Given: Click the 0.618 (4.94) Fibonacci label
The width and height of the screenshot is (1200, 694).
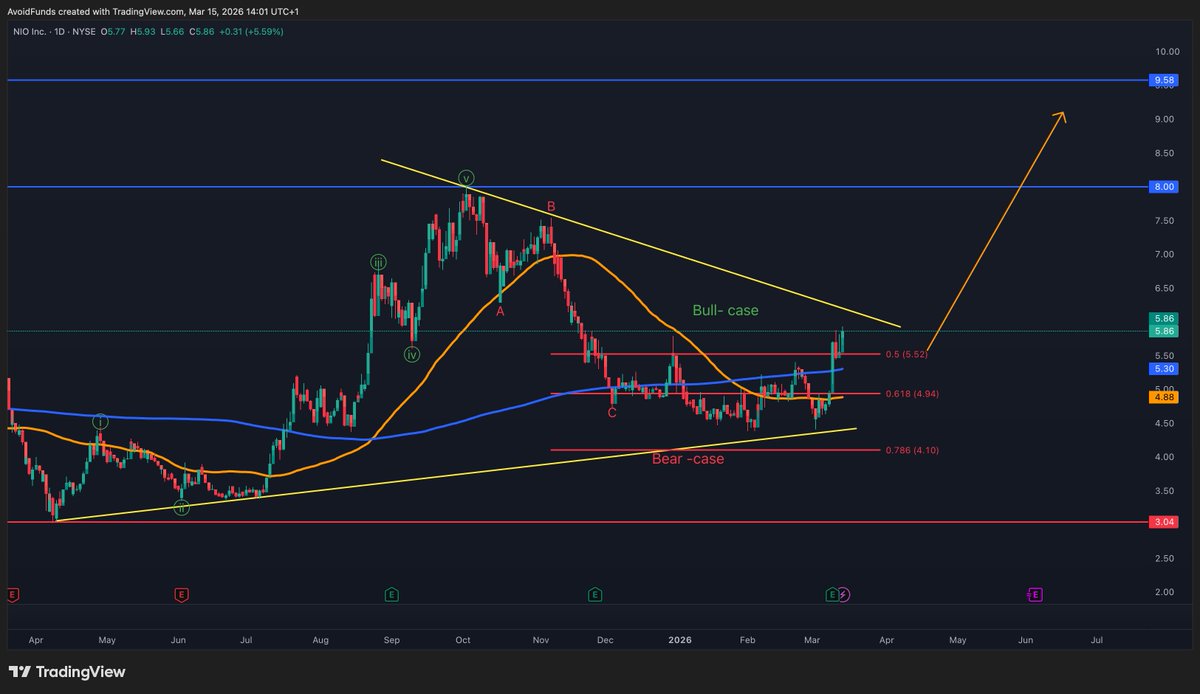Looking at the screenshot, I should click(911, 394).
